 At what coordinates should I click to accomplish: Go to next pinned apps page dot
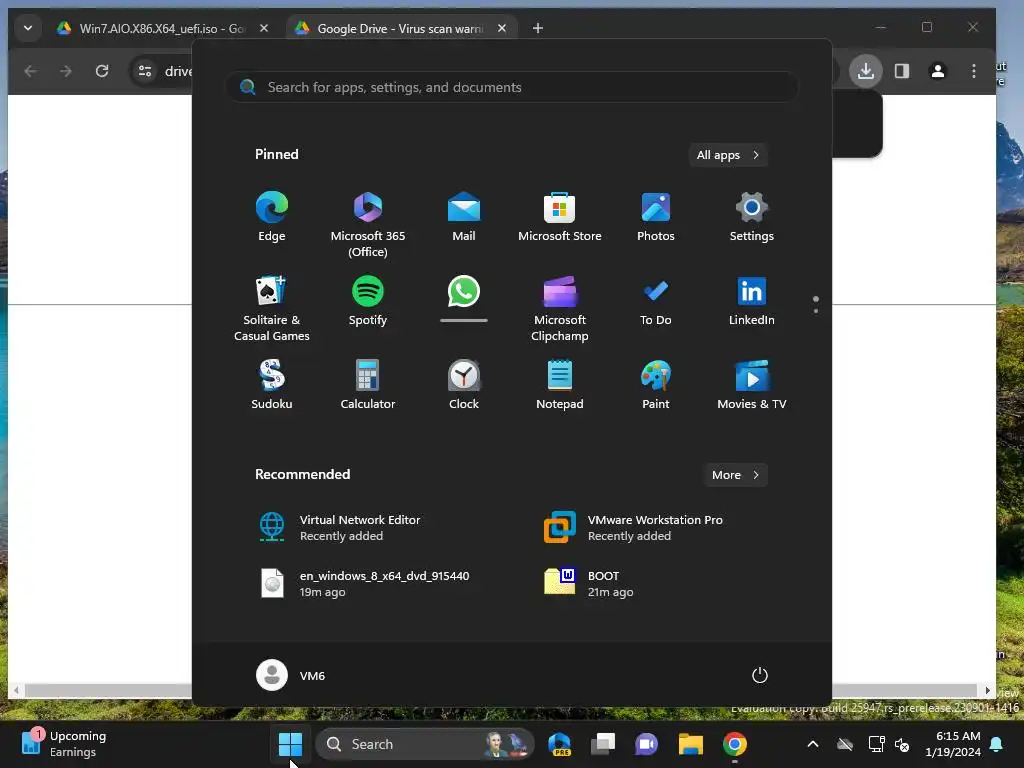click(x=816, y=311)
